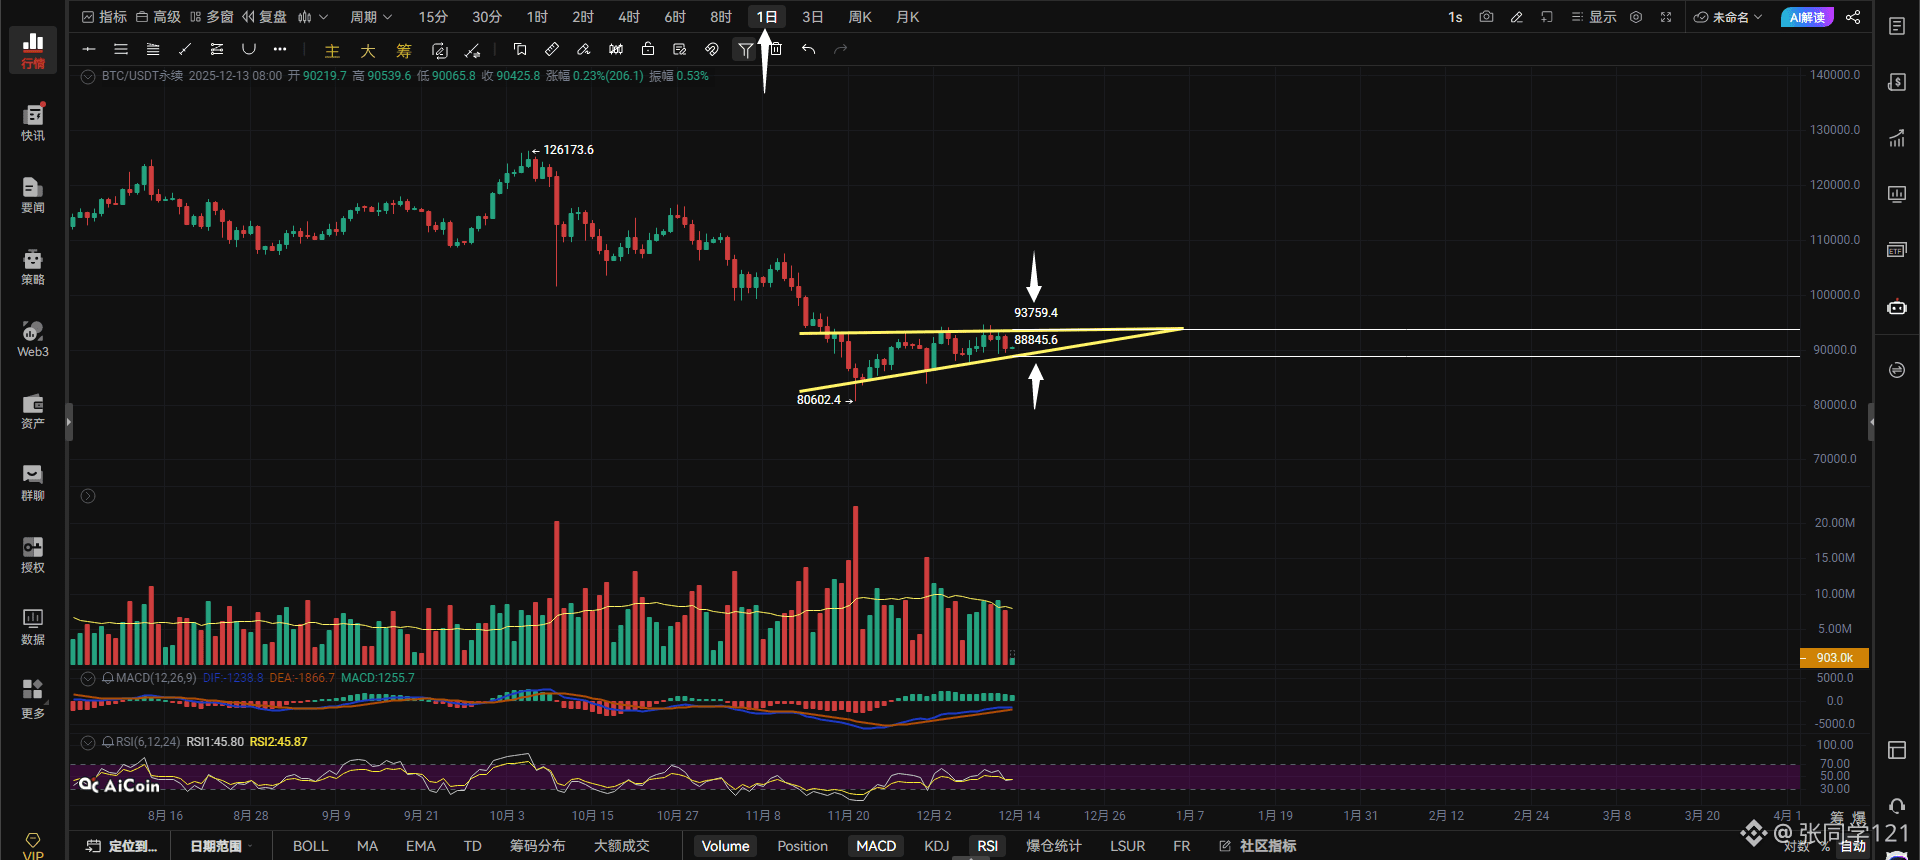Enable the Position indicator
Screen dimensions: 1920x860
[802, 846]
